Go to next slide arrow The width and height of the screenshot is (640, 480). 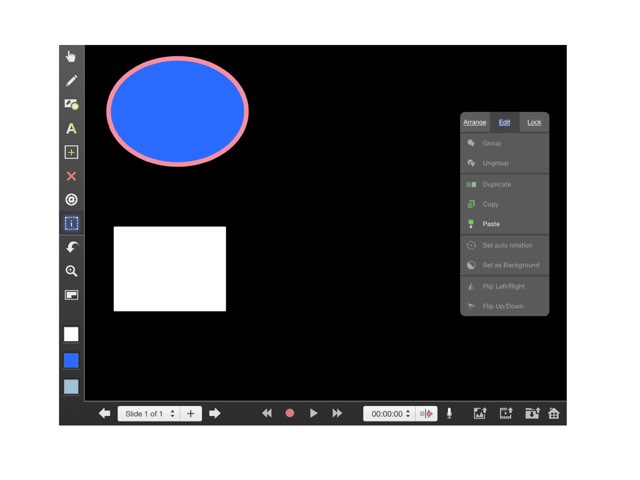click(x=215, y=413)
